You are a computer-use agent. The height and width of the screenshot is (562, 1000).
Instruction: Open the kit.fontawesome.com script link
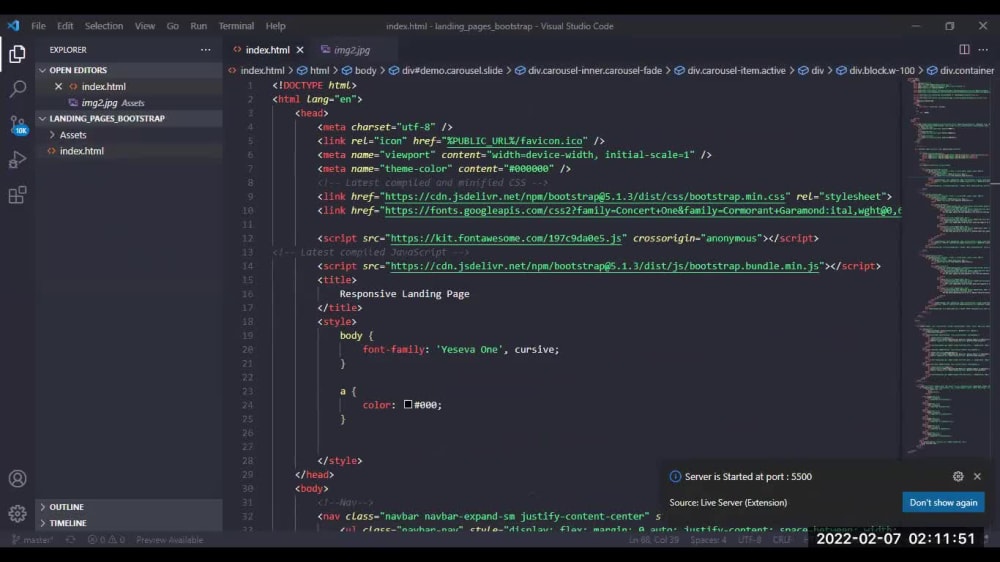point(505,239)
